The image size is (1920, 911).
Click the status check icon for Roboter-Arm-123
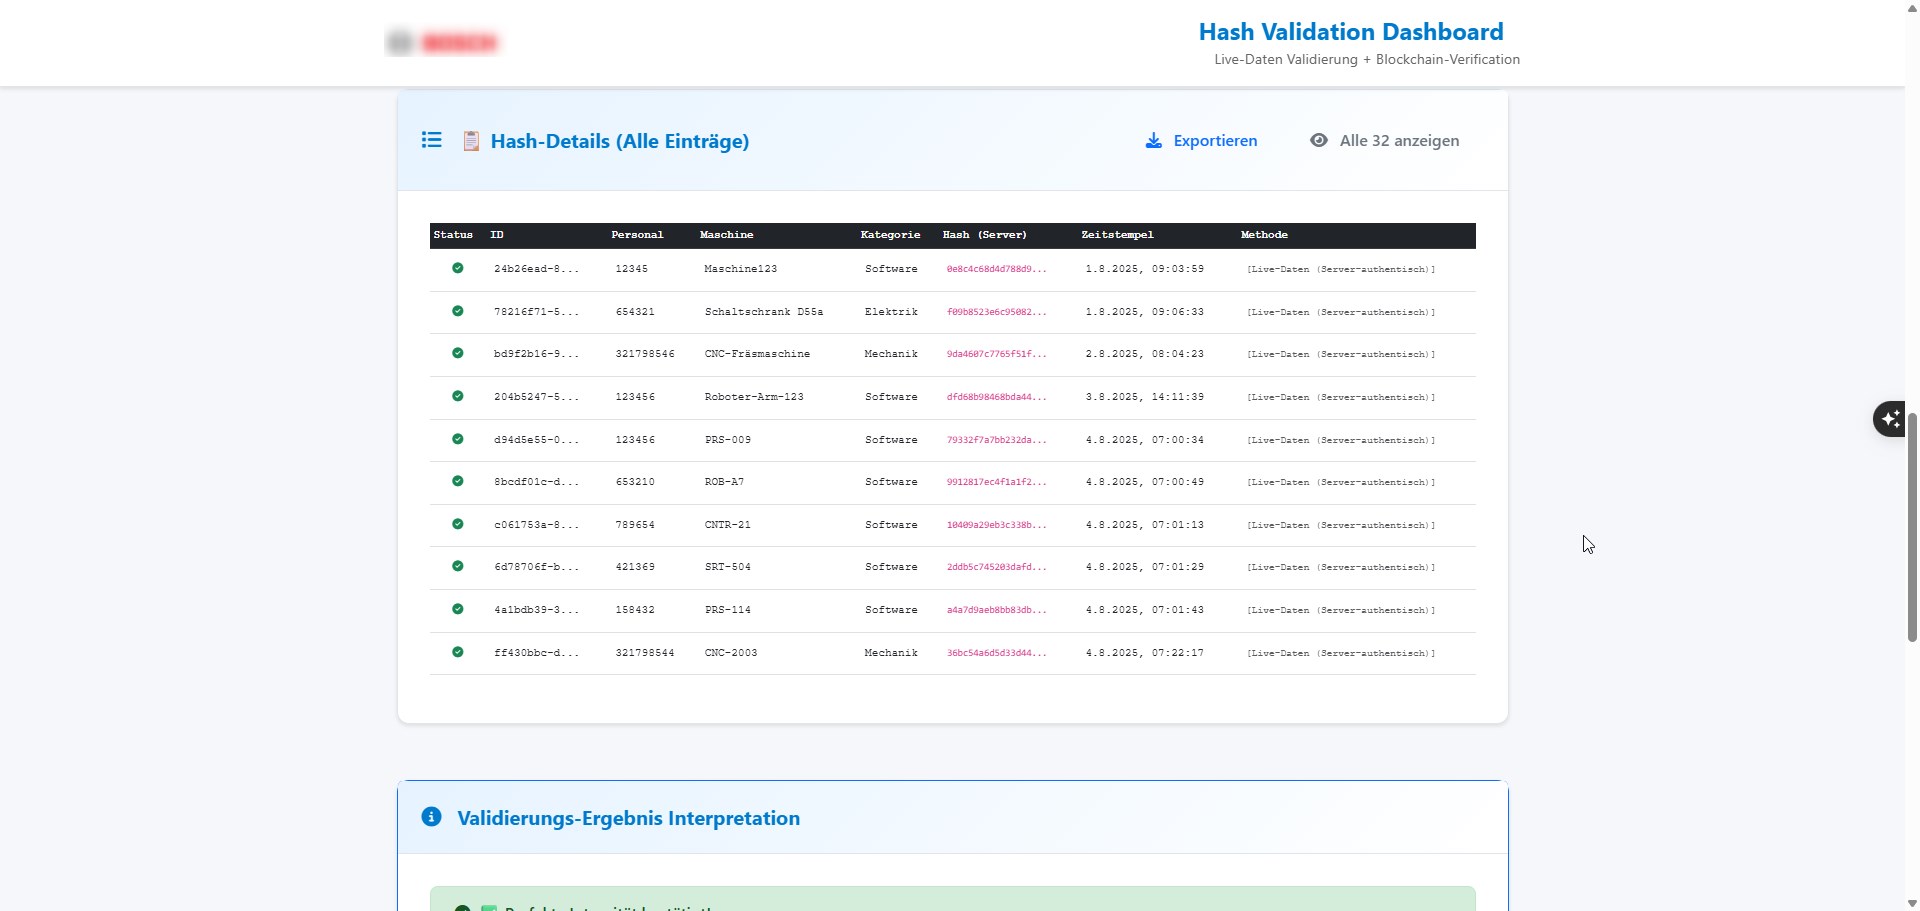point(458,396)
